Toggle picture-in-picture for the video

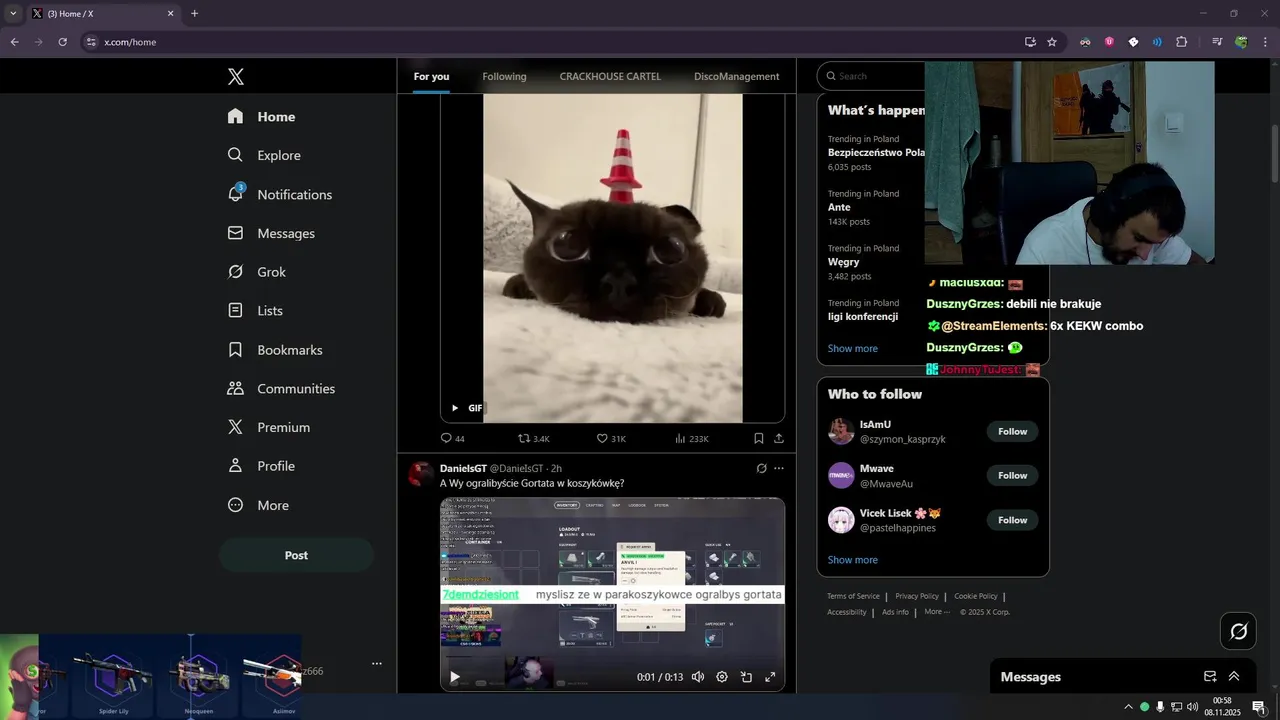(746, 677)
